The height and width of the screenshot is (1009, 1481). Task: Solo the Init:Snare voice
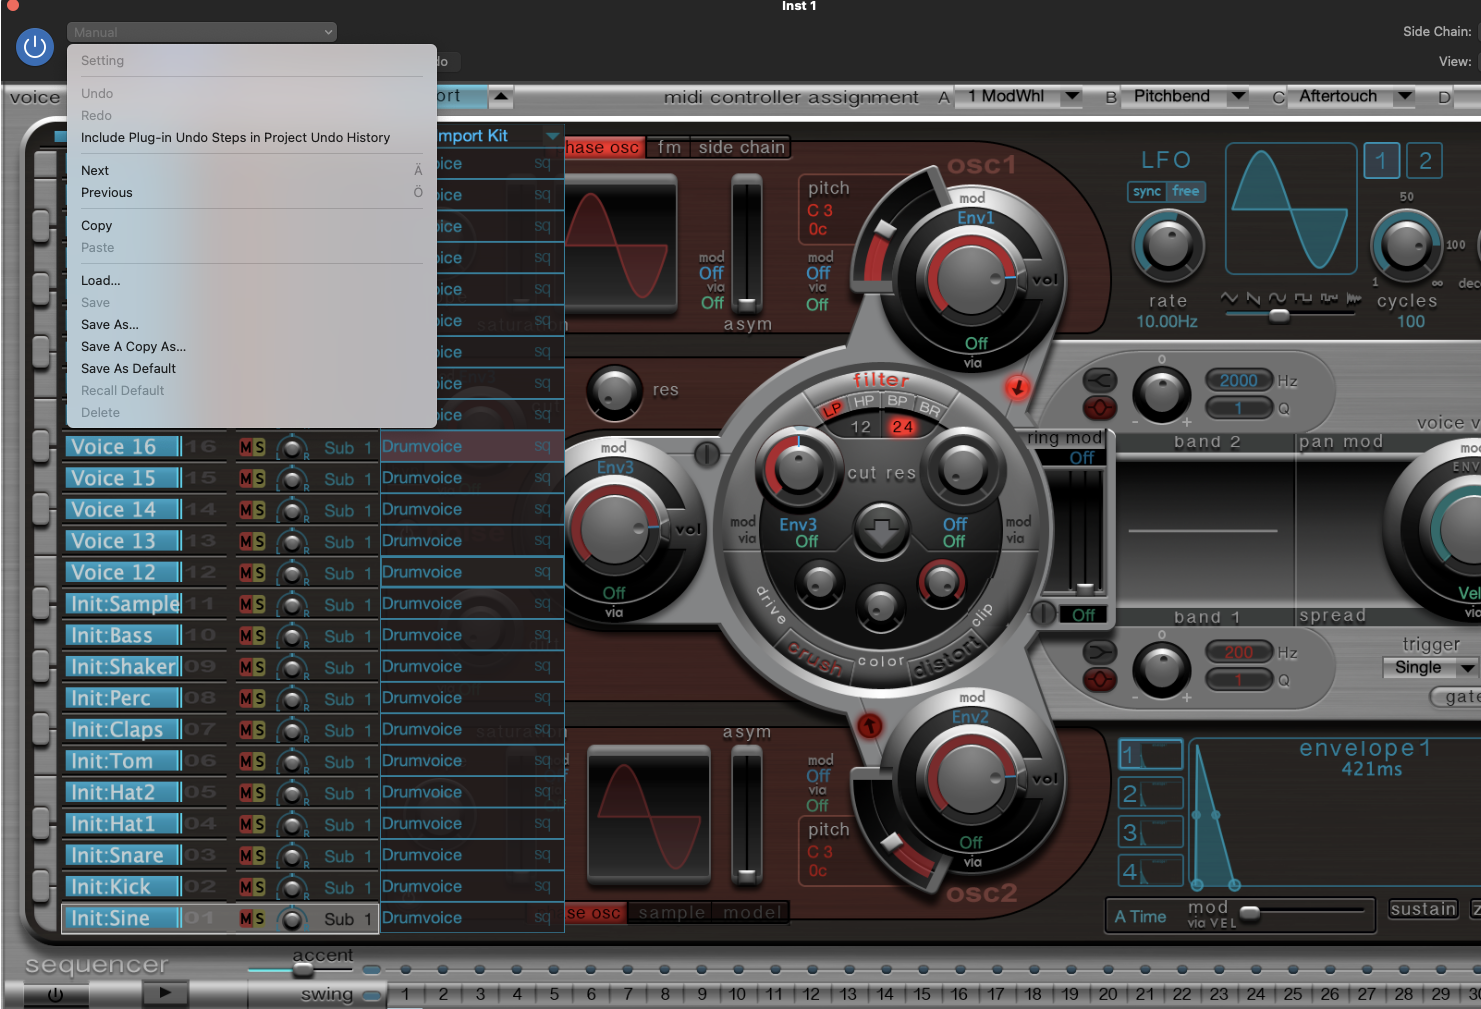[261, 855]
